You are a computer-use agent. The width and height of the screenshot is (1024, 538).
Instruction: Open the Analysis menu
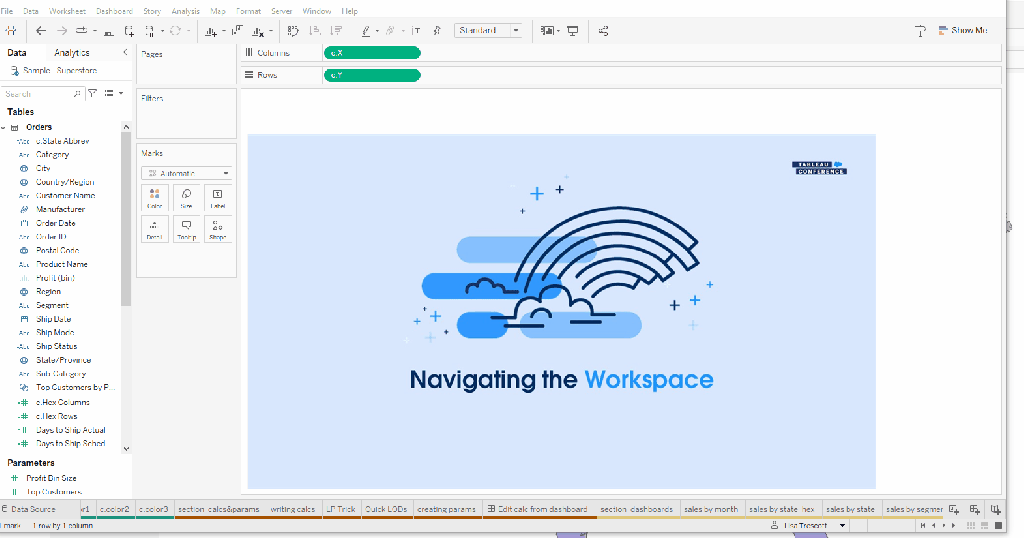185,11
